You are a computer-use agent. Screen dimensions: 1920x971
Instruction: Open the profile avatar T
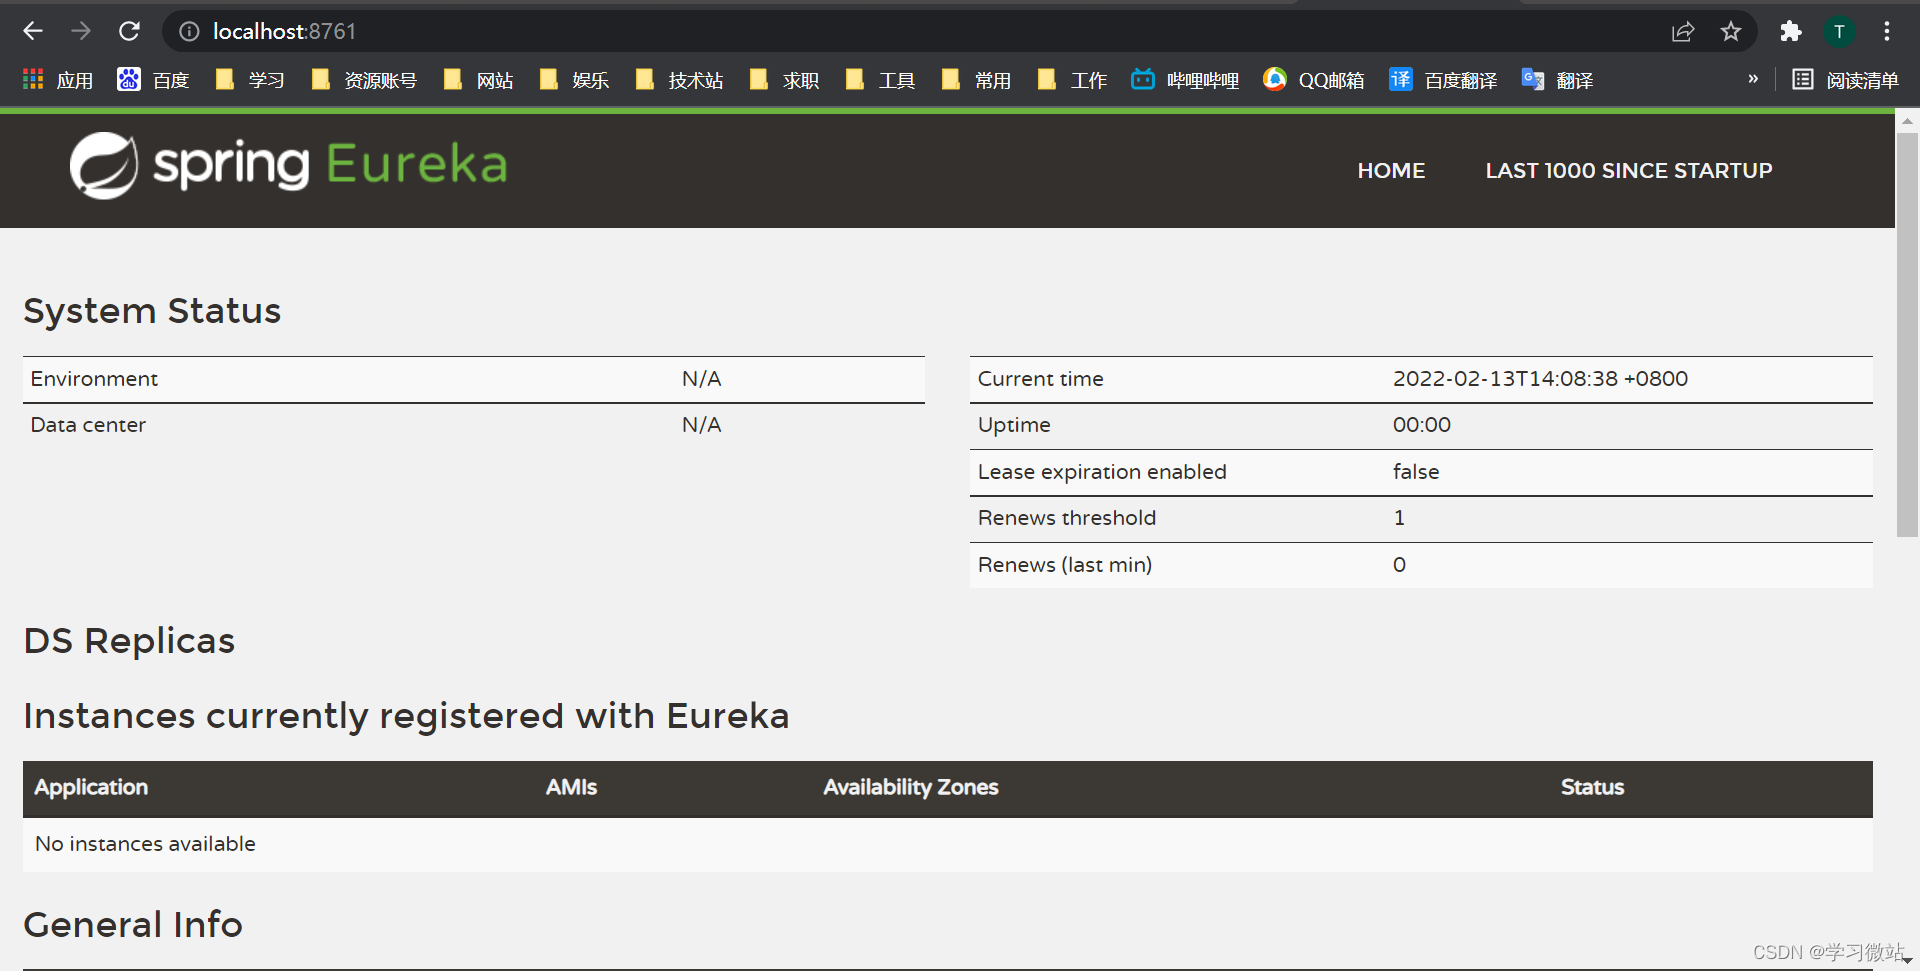pos(1839,32)
